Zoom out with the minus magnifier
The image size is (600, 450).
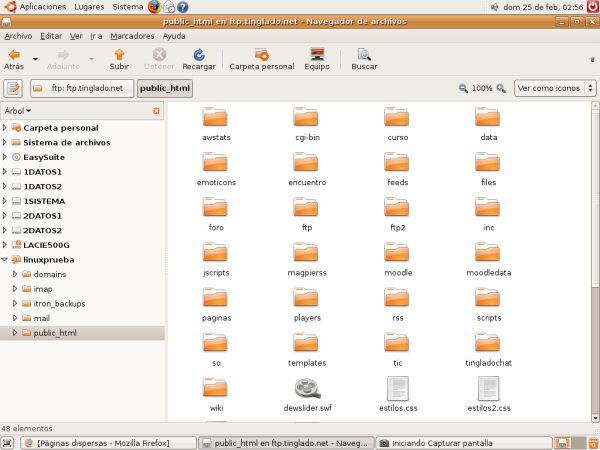click(463, 88)
